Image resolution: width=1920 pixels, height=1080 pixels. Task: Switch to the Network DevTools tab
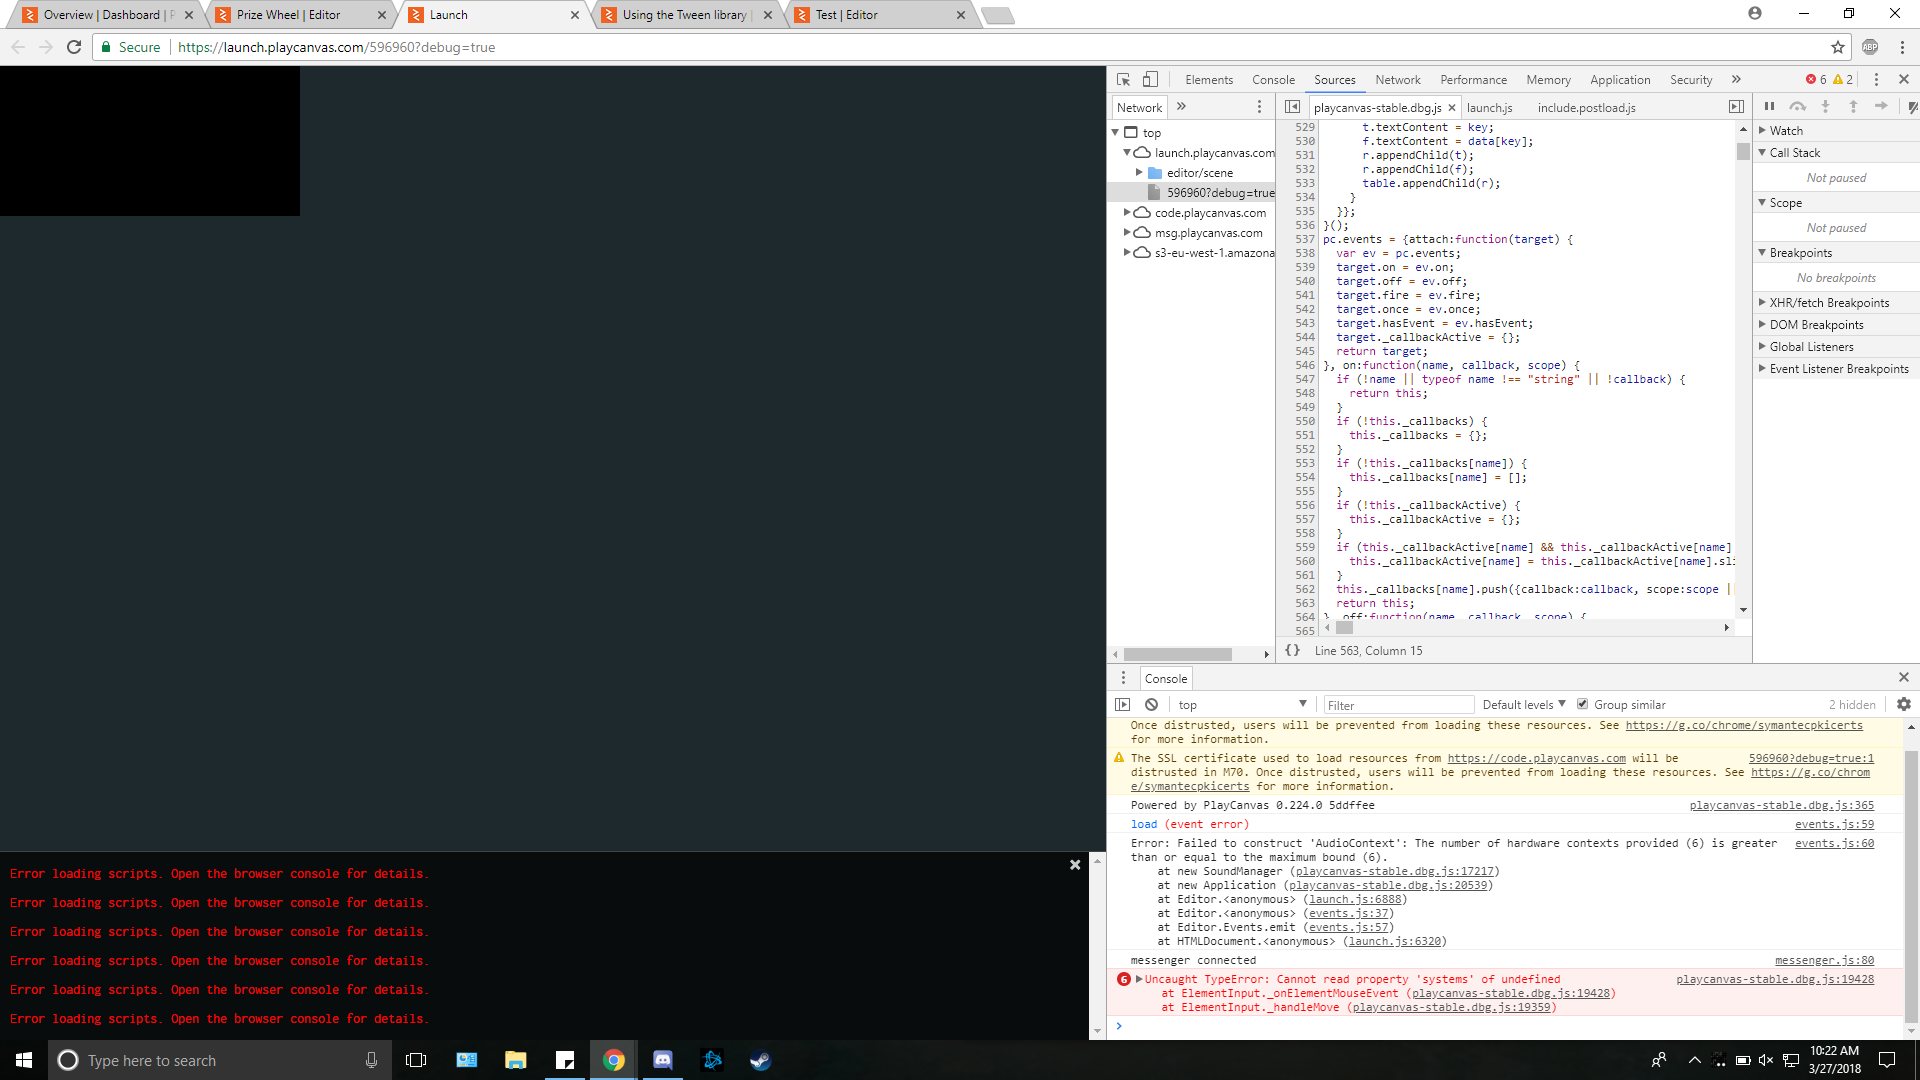click(1397, 80)
